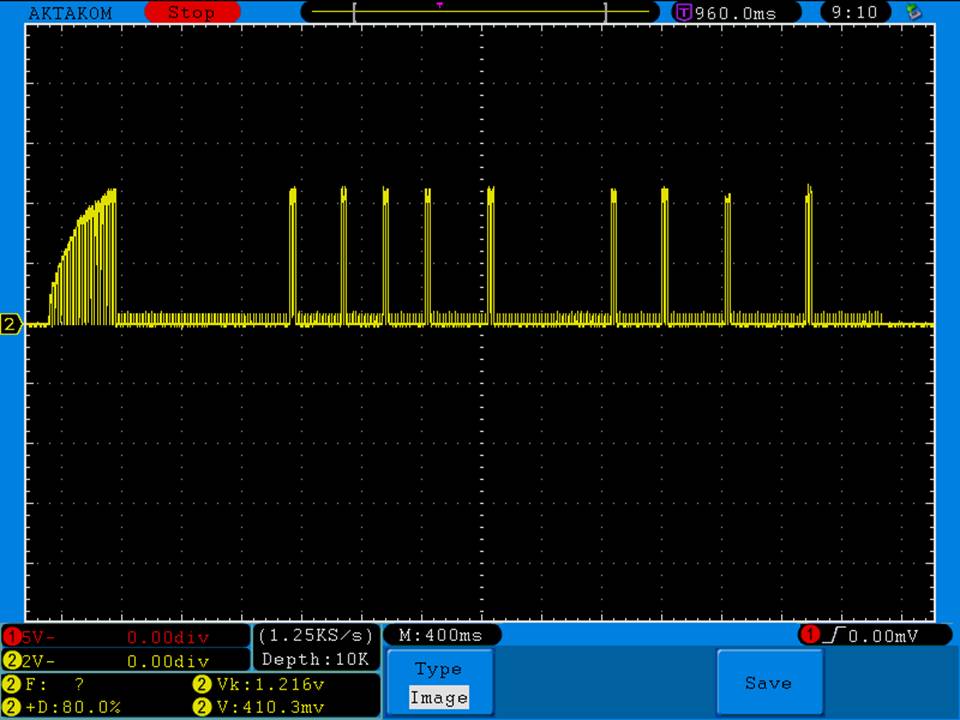Screen dimensions: 960x720
Task: Click the 1.25KS/s sample rate display
Action: coord(316,636)
